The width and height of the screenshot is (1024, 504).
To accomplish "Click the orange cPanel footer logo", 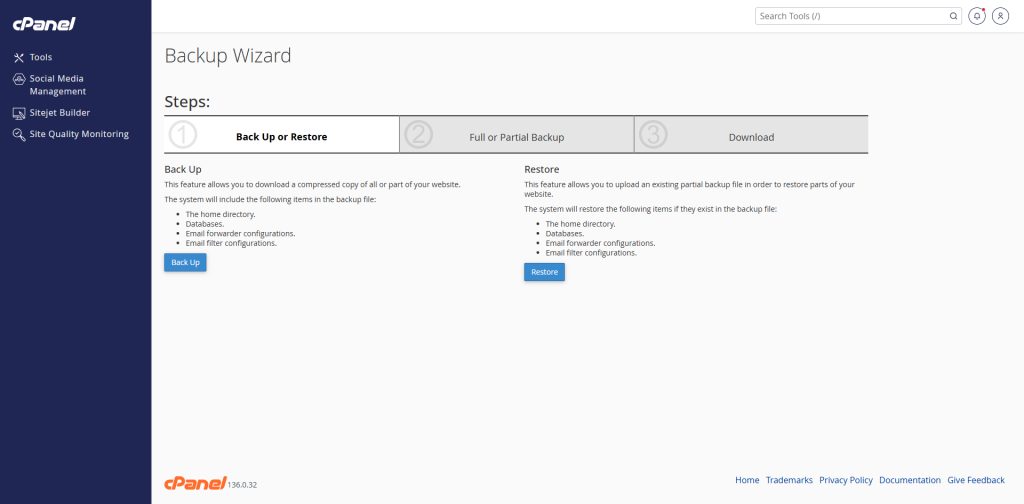I will click(195, 483).
